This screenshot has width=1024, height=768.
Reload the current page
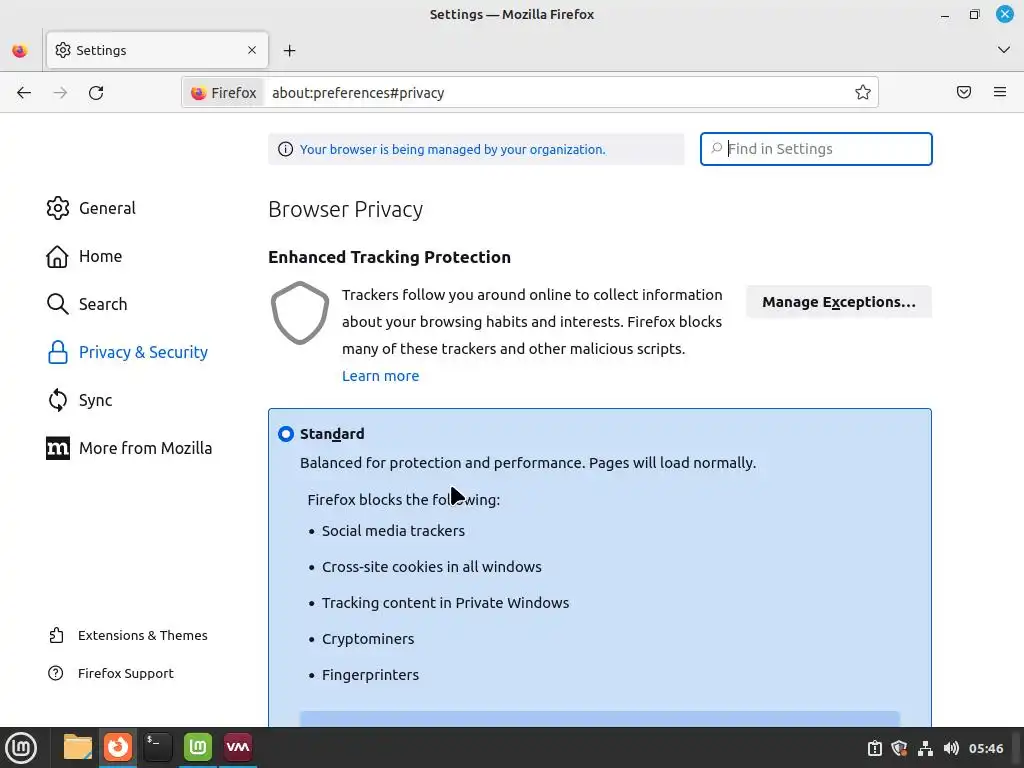pyautogui.click(x=96, y=93)
